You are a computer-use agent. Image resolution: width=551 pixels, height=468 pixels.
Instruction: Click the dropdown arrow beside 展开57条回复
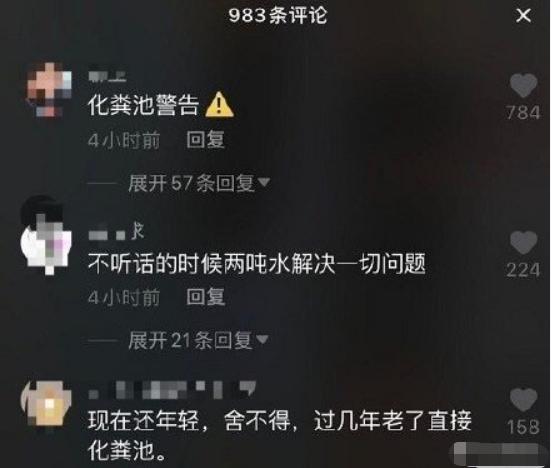click(x=264, y=182)
